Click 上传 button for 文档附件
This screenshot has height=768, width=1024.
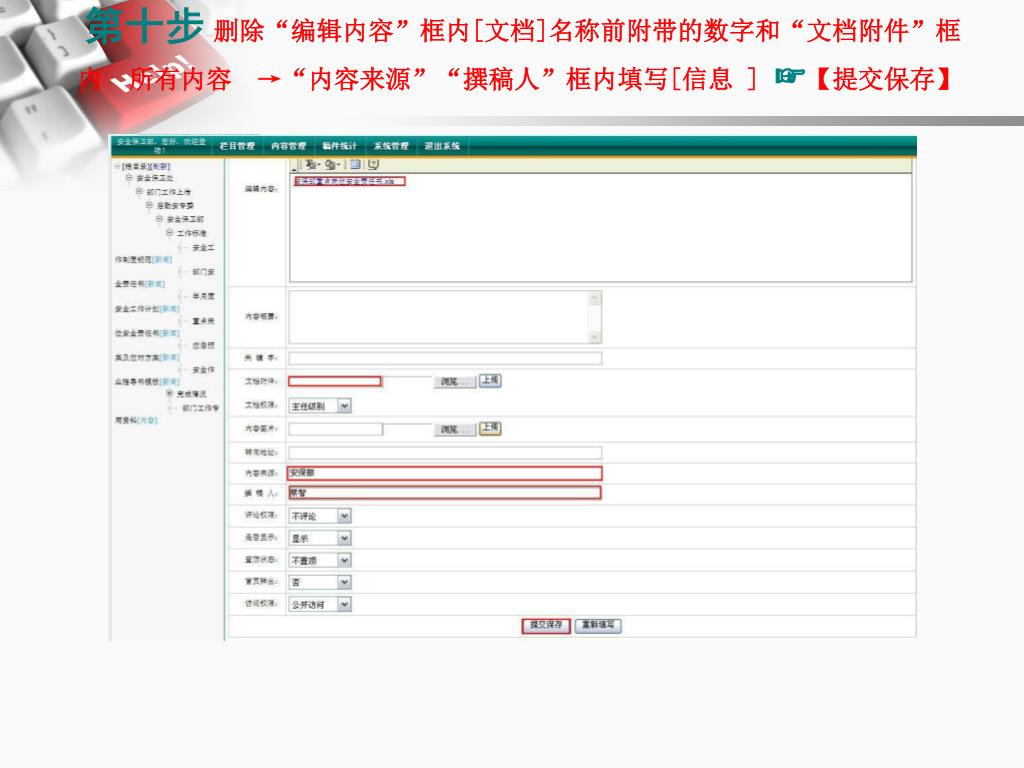490,380
